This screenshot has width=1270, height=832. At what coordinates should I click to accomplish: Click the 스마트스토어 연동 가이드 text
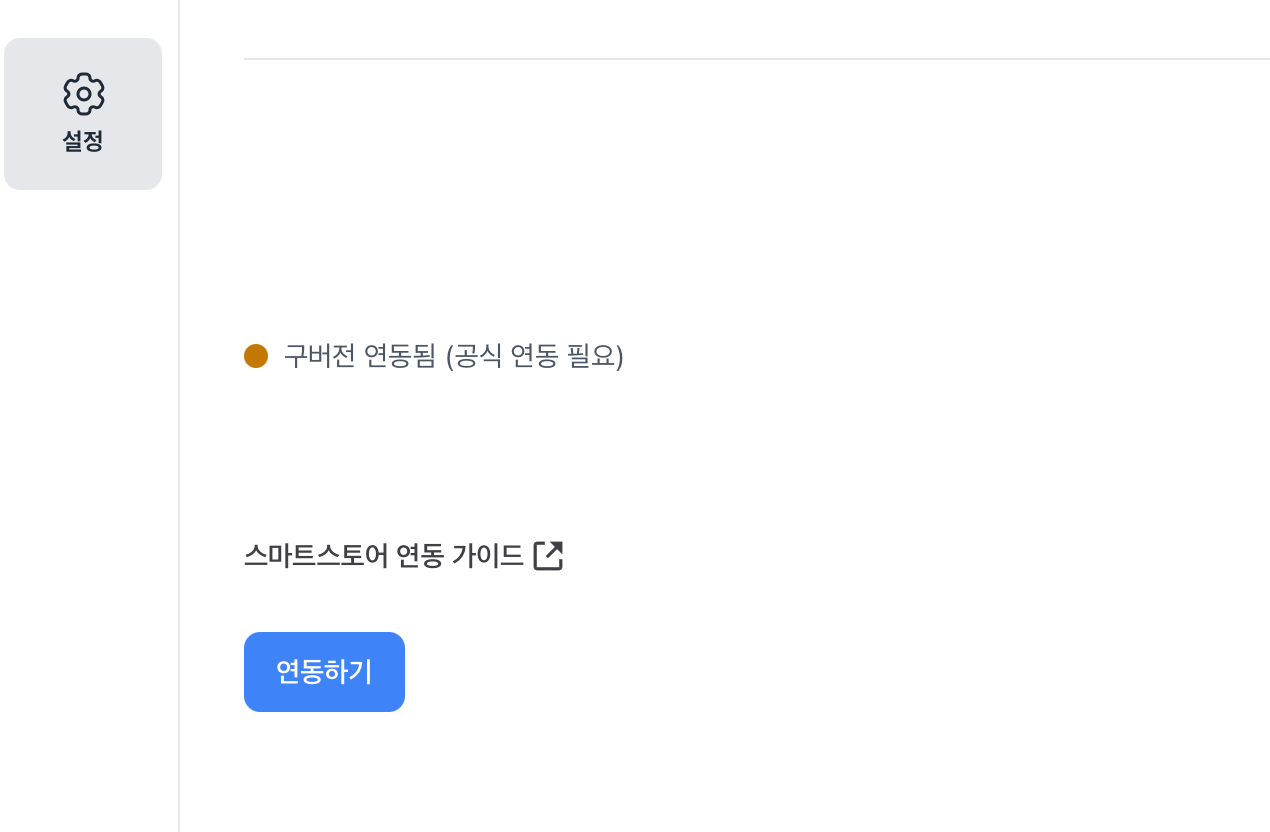(x=384, y=555)
